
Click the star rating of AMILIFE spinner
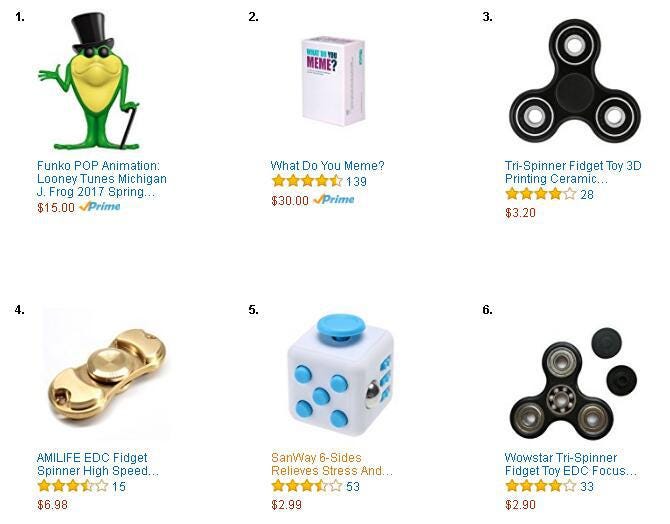pos(73,486)
